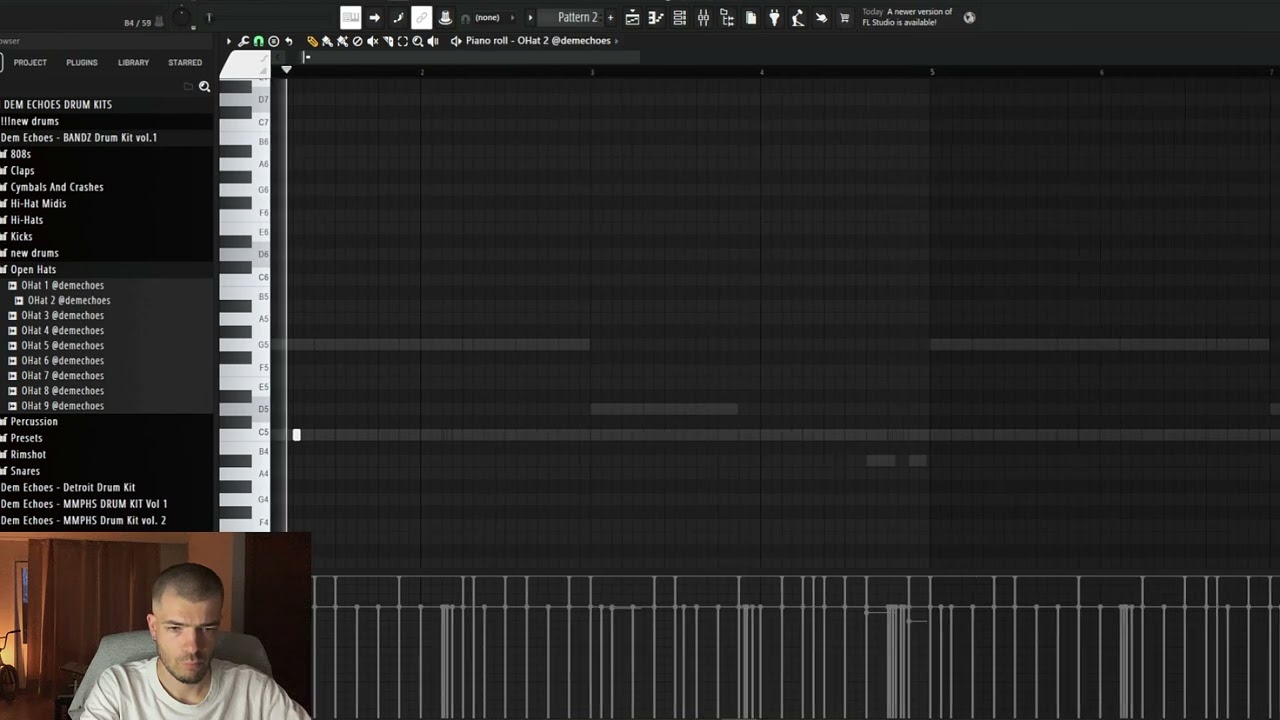The image size is (1280, 720).
Task: Expand the Percussion folder
Action: (34, 421)
